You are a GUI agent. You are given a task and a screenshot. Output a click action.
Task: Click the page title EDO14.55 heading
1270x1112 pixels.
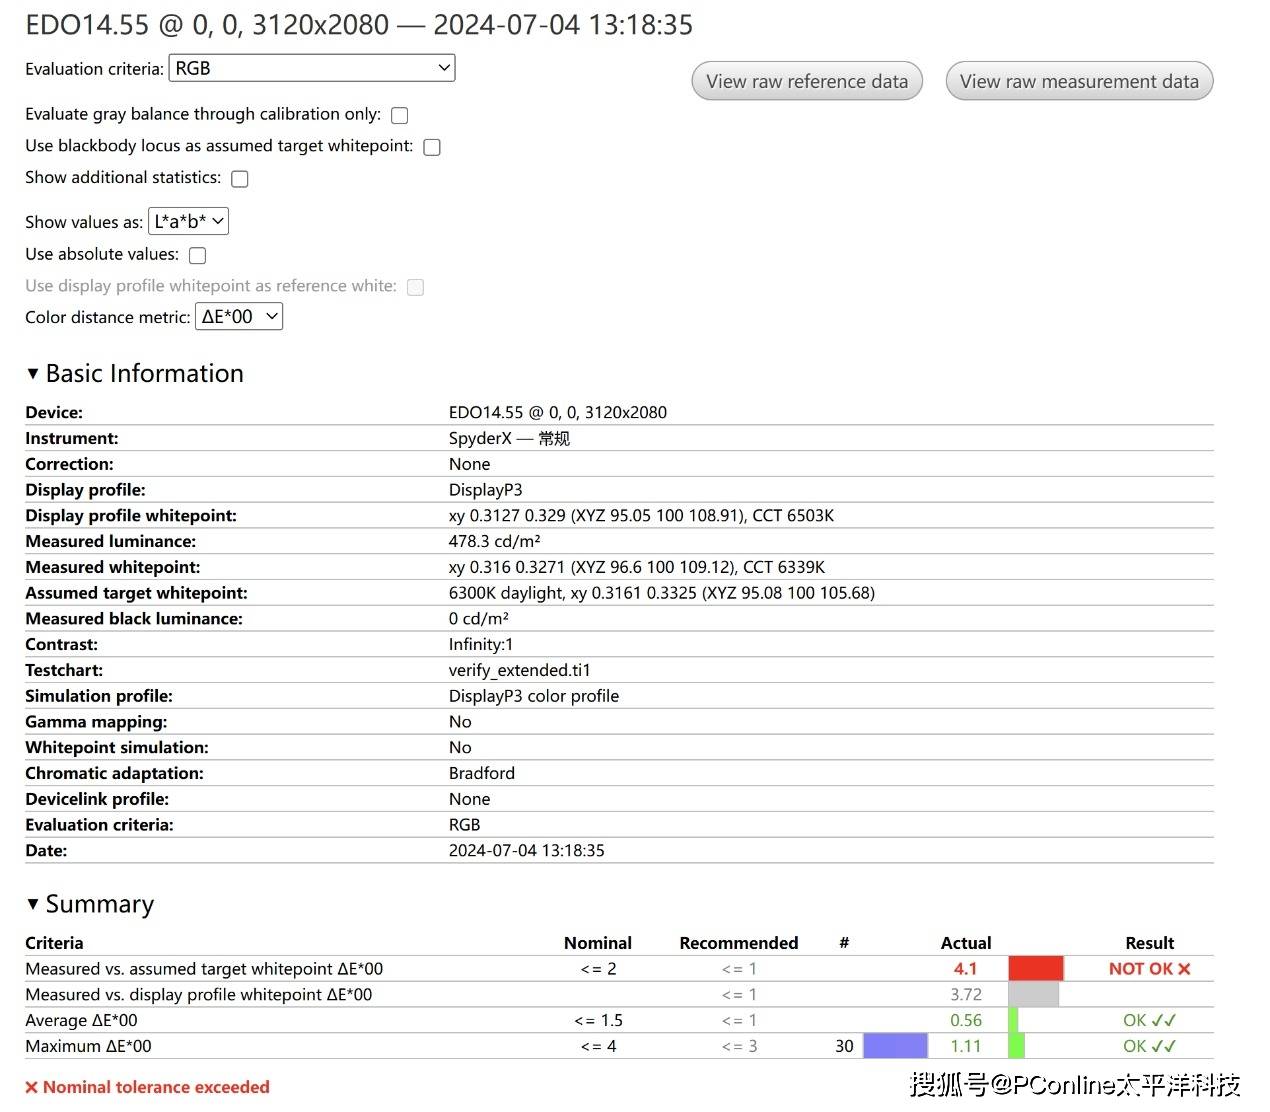(358, 25)
